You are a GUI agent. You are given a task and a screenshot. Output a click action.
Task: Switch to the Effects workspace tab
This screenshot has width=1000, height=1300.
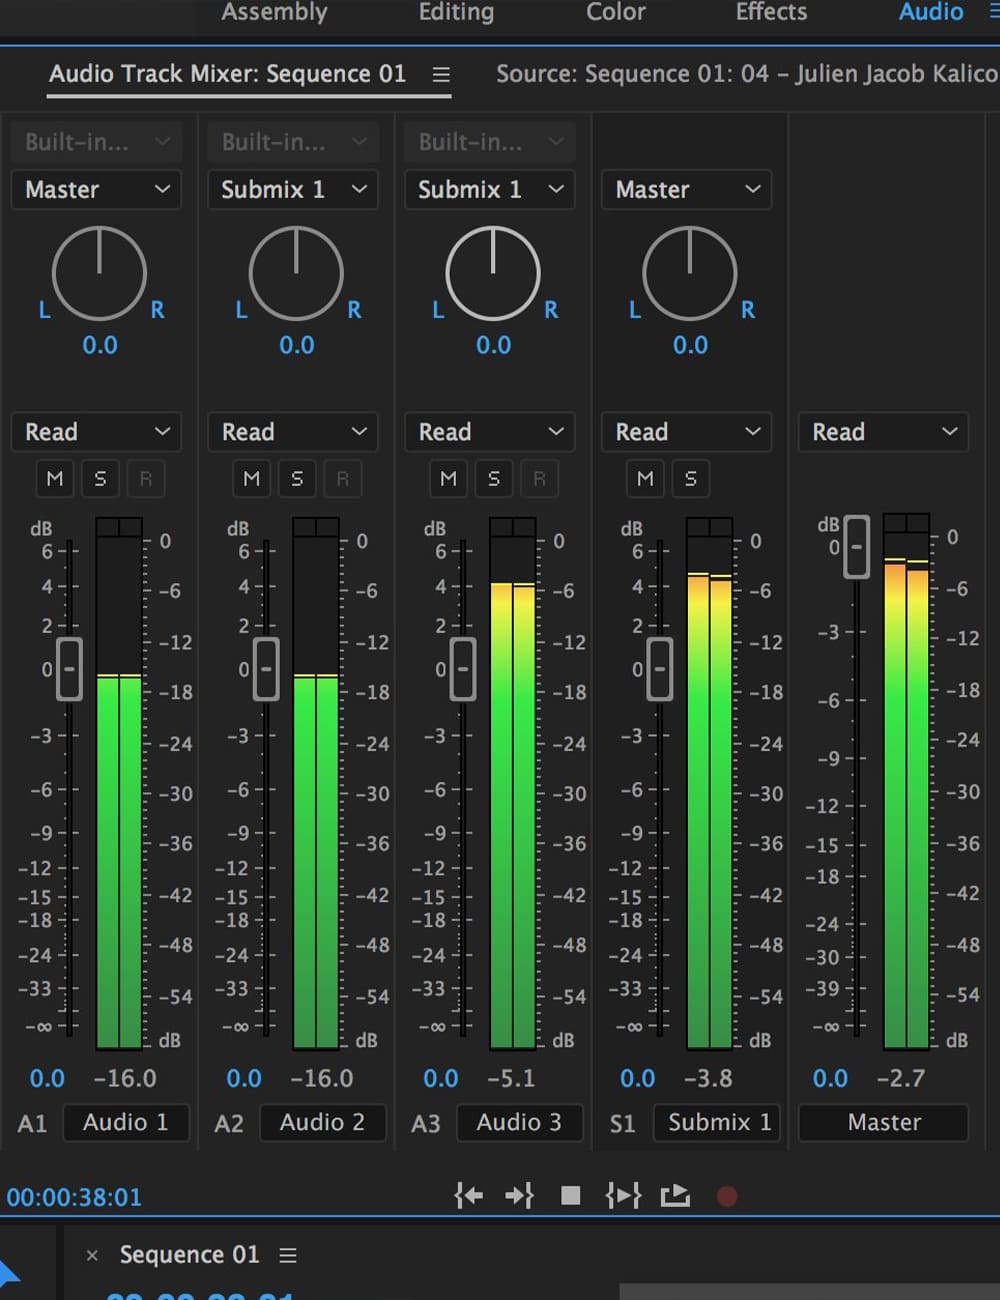pyautogui.click(x=771, y=13)
